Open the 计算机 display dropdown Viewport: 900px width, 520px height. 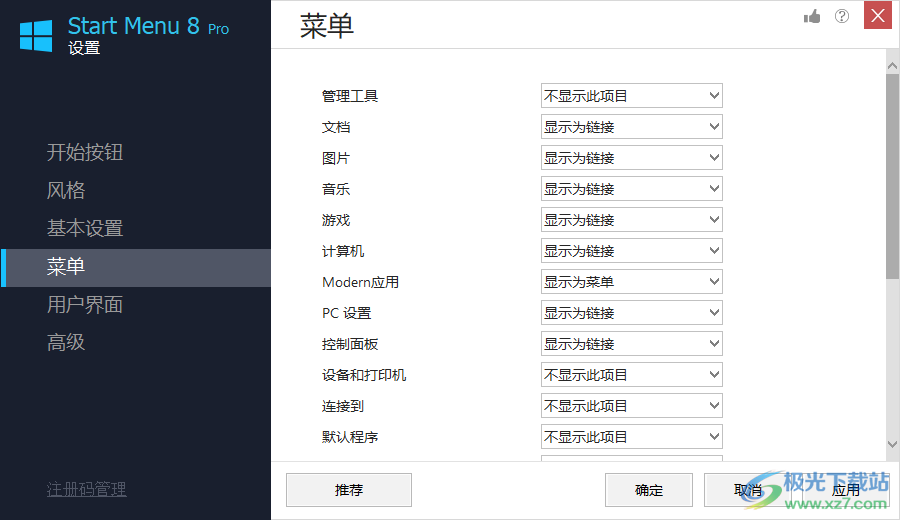pyautogui.click(x=631, y=251)
